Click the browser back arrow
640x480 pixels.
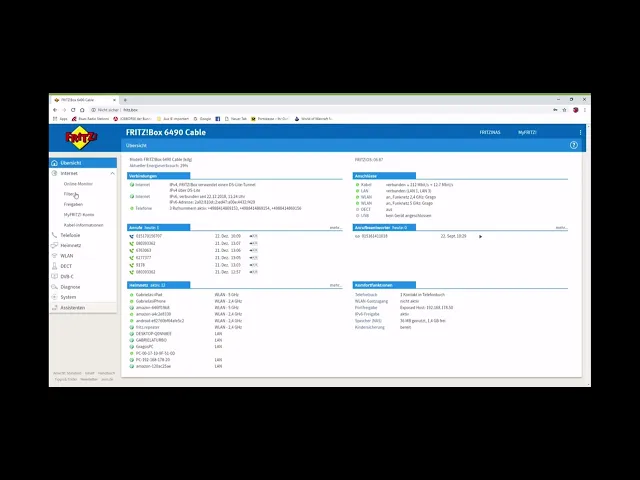coord(55,110)
